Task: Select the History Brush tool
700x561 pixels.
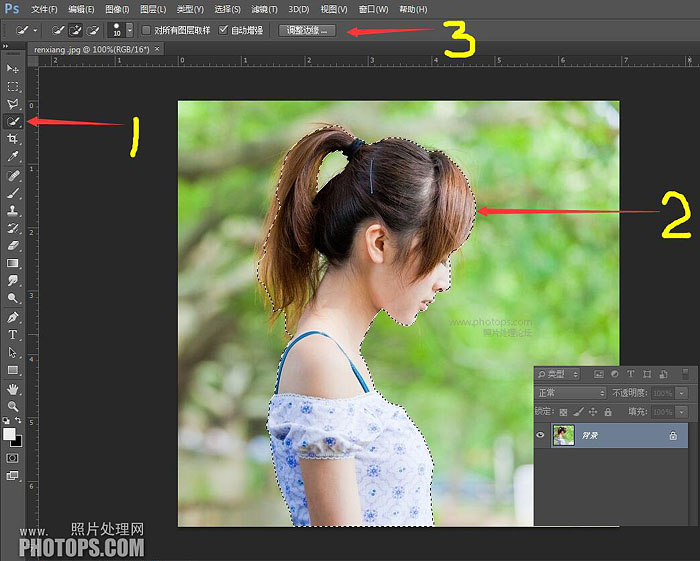Action: (12, 228)
